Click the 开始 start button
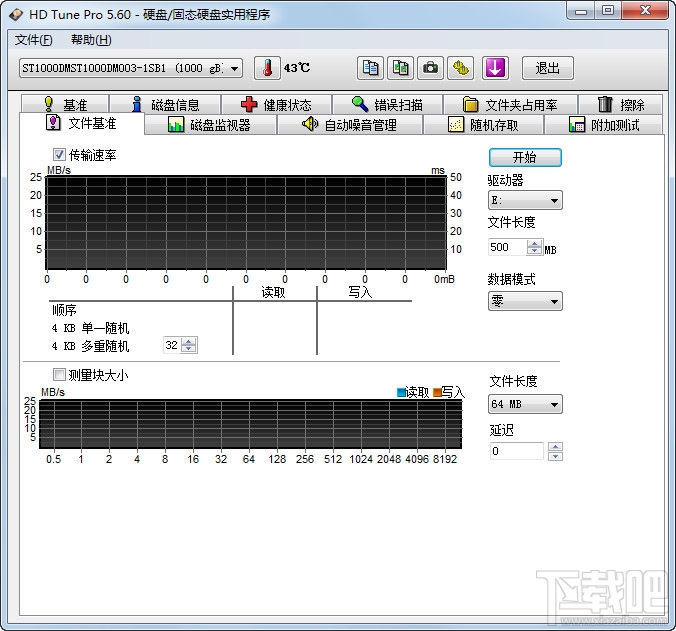 coord(525,157)
